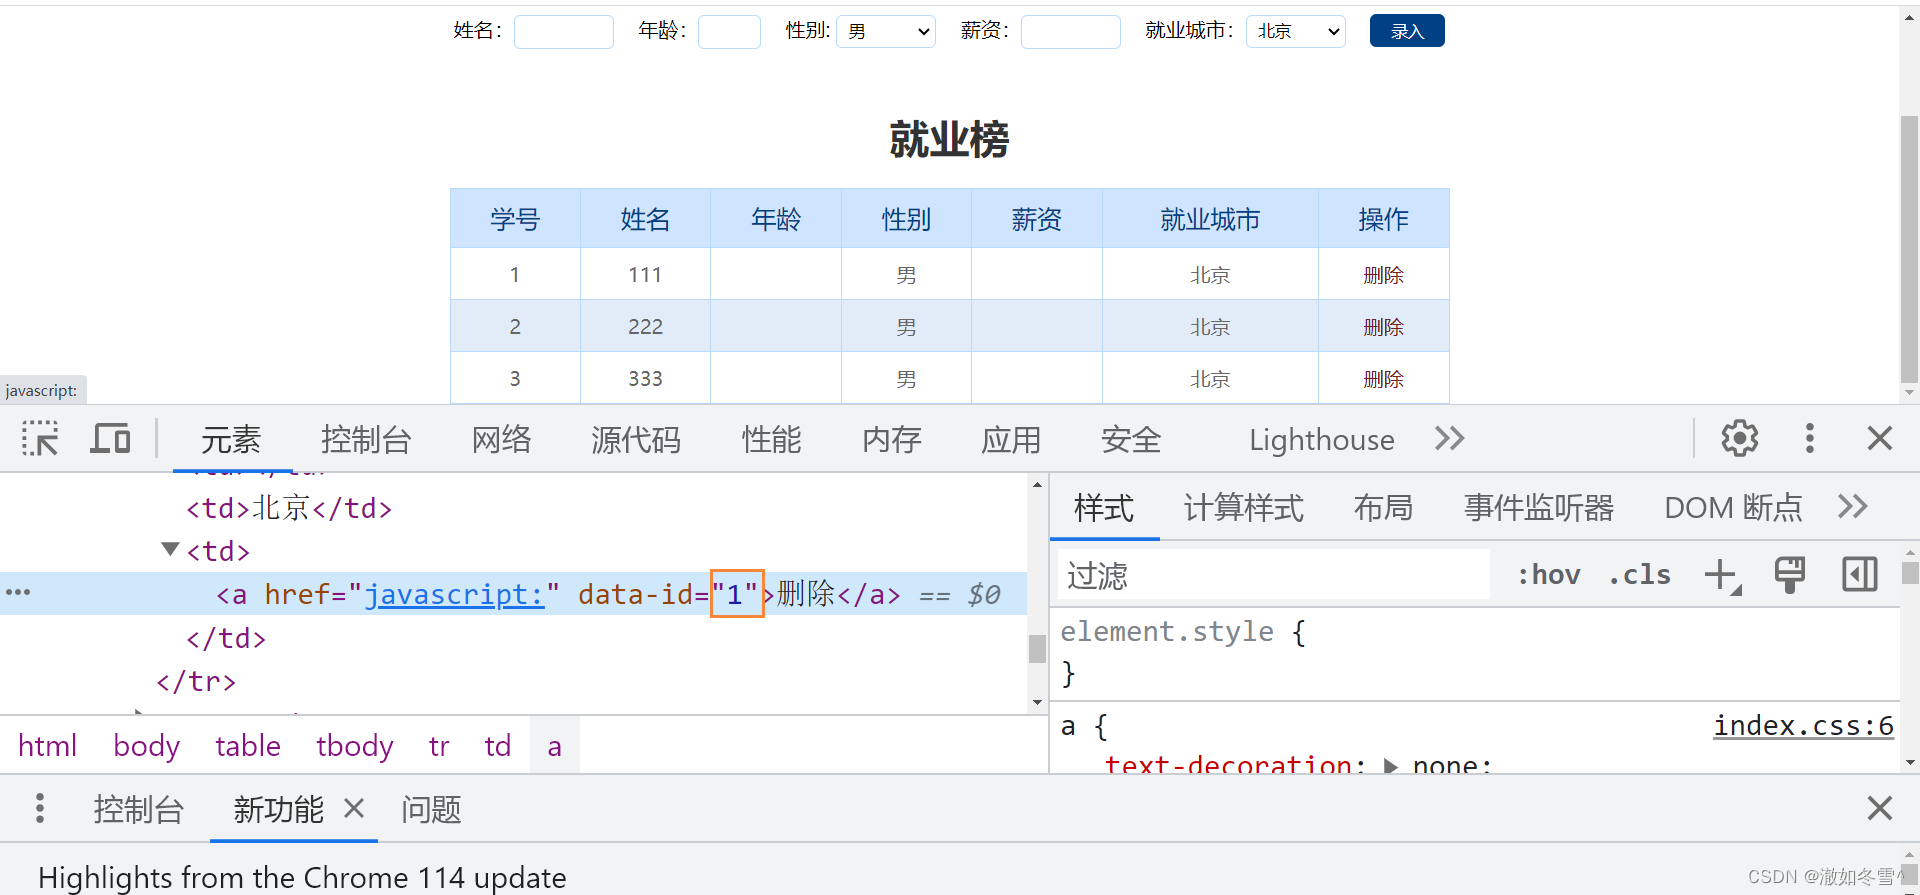Switch to the 元素 Elements tab
Viewport: 1920px width, 895px height.
pyautogui.click(x=231, y=439)
